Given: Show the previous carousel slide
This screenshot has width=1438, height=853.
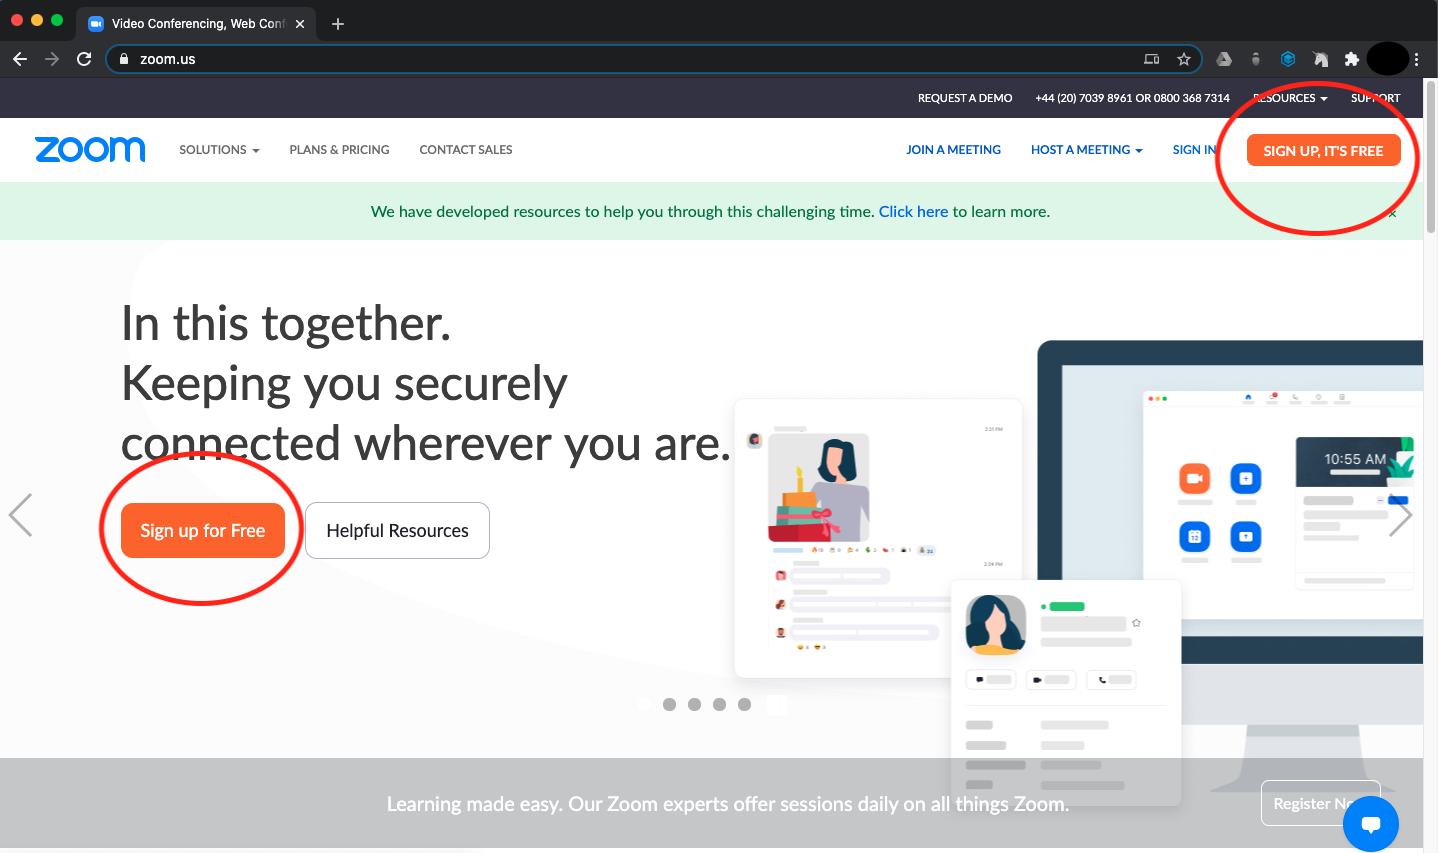Looking at the screenshot, I should tap(20, 515).
